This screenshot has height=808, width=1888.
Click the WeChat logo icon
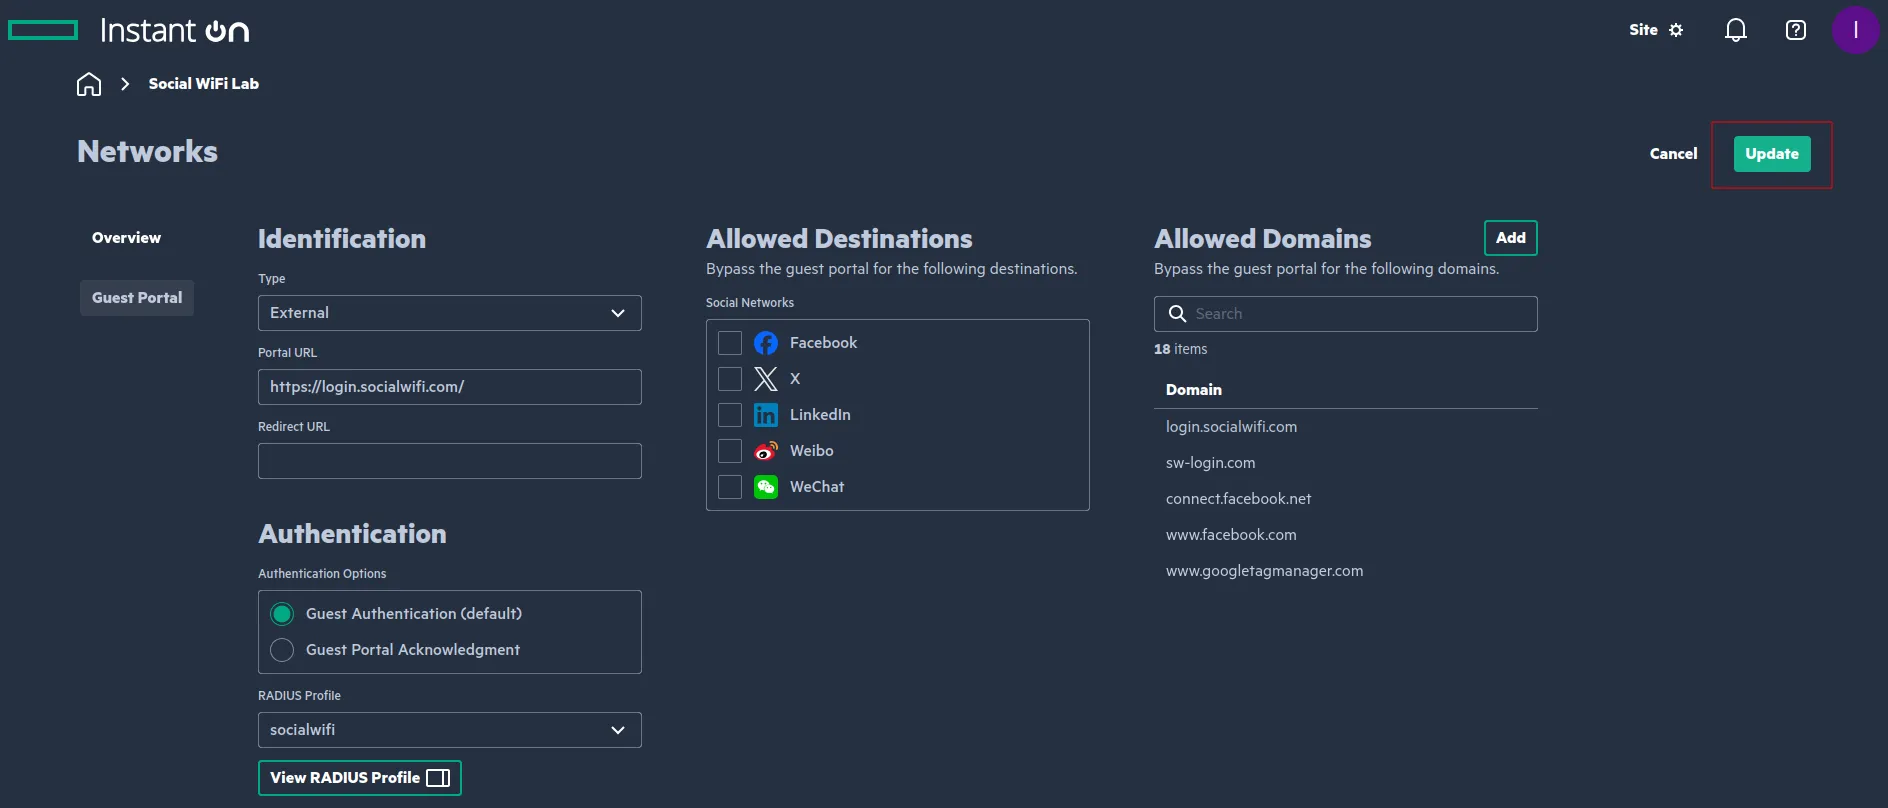point(766,487)
